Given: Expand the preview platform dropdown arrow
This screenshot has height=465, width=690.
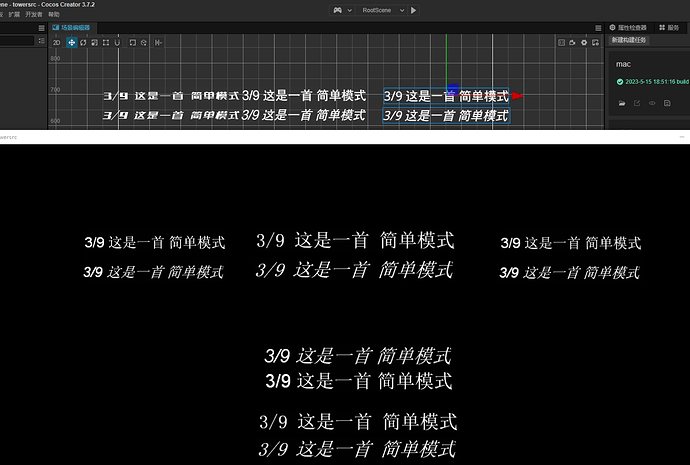Looking at the screenshot, I should [x=349, y=10].
